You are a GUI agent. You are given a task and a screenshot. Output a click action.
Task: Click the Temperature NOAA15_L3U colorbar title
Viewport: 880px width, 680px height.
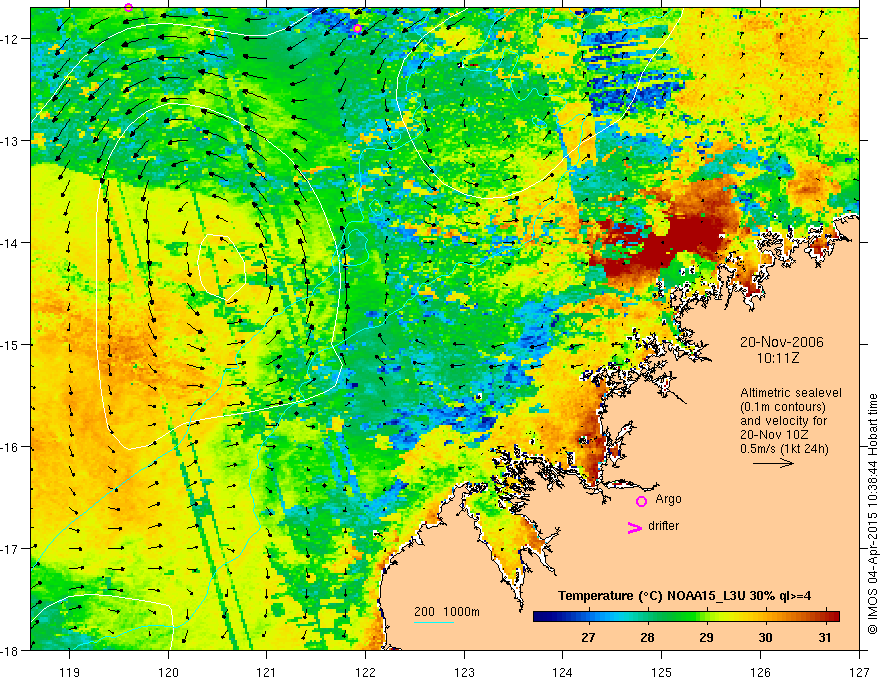pyautogui.click(x=684, y=596)
